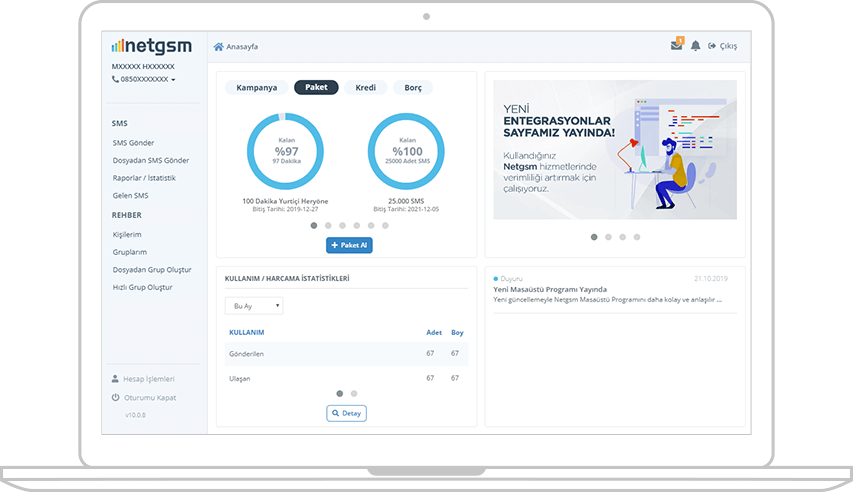This screenshot has height=492, width=853.
Task: Click the v10.0.8 version label
Action: pos(135,415)
